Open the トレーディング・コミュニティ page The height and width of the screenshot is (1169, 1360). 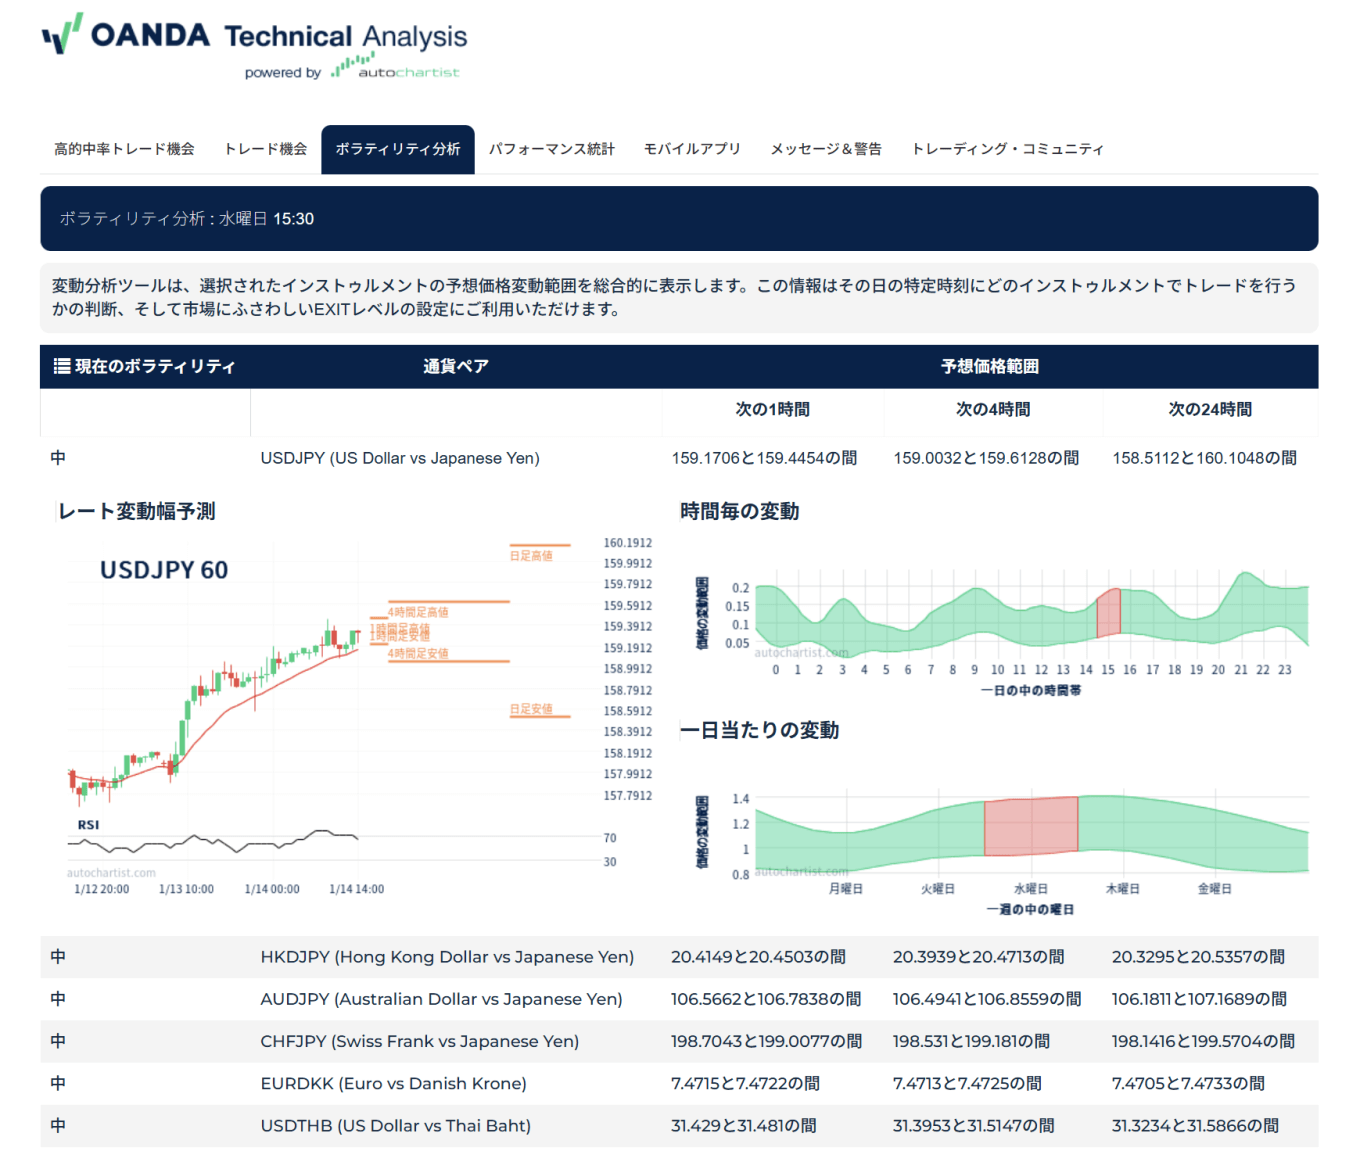[1008, 148]
